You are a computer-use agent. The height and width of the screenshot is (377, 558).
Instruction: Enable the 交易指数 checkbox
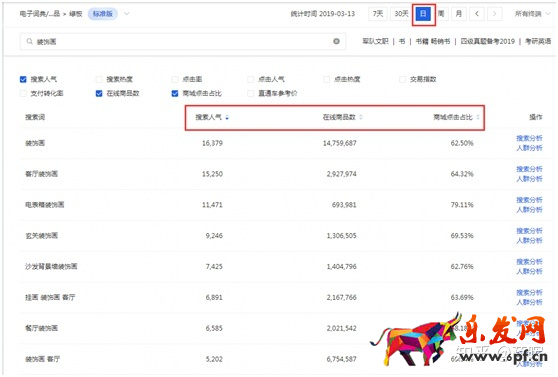pos(402,79)
